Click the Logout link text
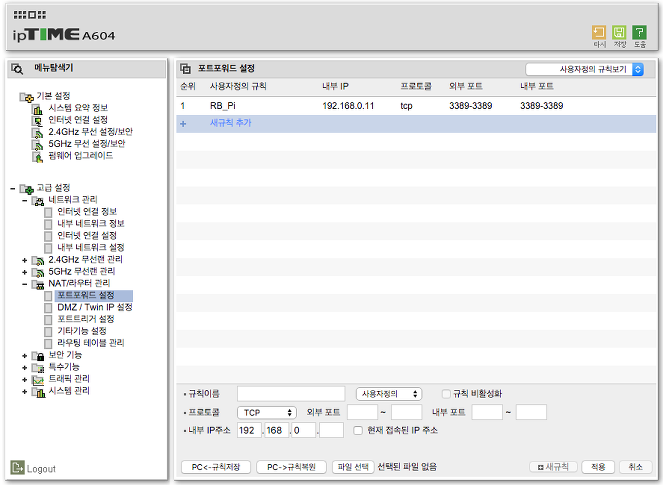Screen dimensions: 663x485 41,469
